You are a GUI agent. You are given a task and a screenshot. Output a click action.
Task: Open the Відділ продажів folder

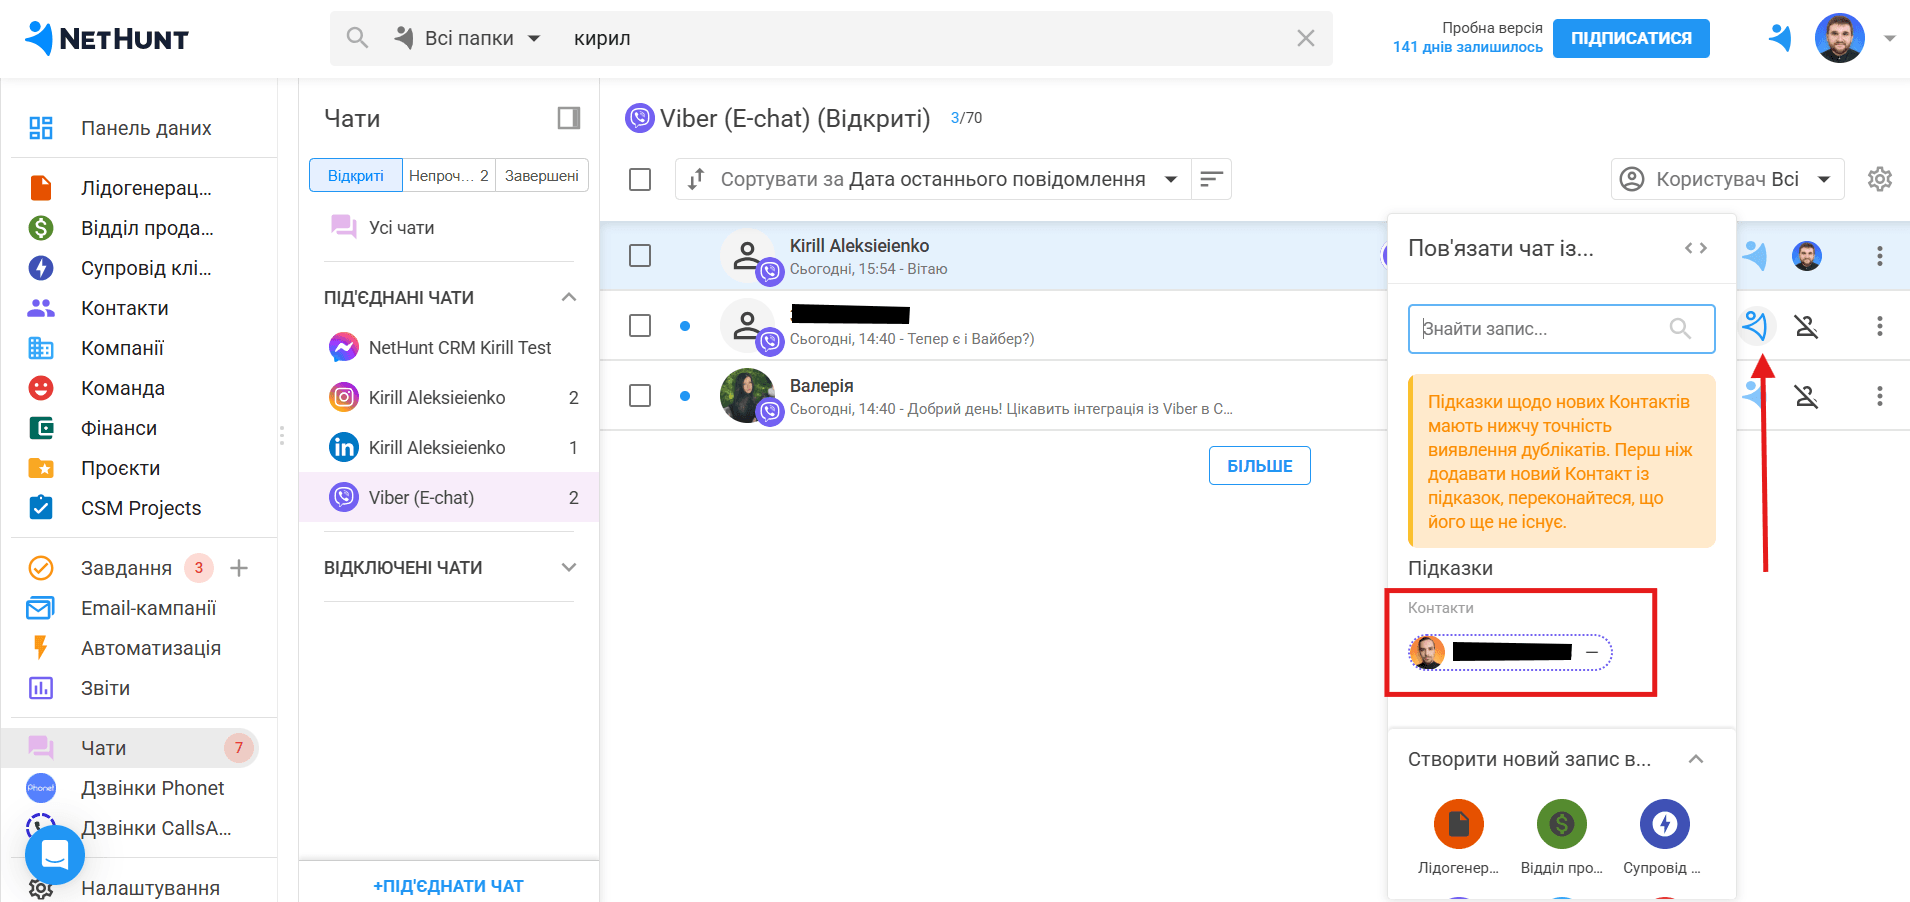click(144, 228)
